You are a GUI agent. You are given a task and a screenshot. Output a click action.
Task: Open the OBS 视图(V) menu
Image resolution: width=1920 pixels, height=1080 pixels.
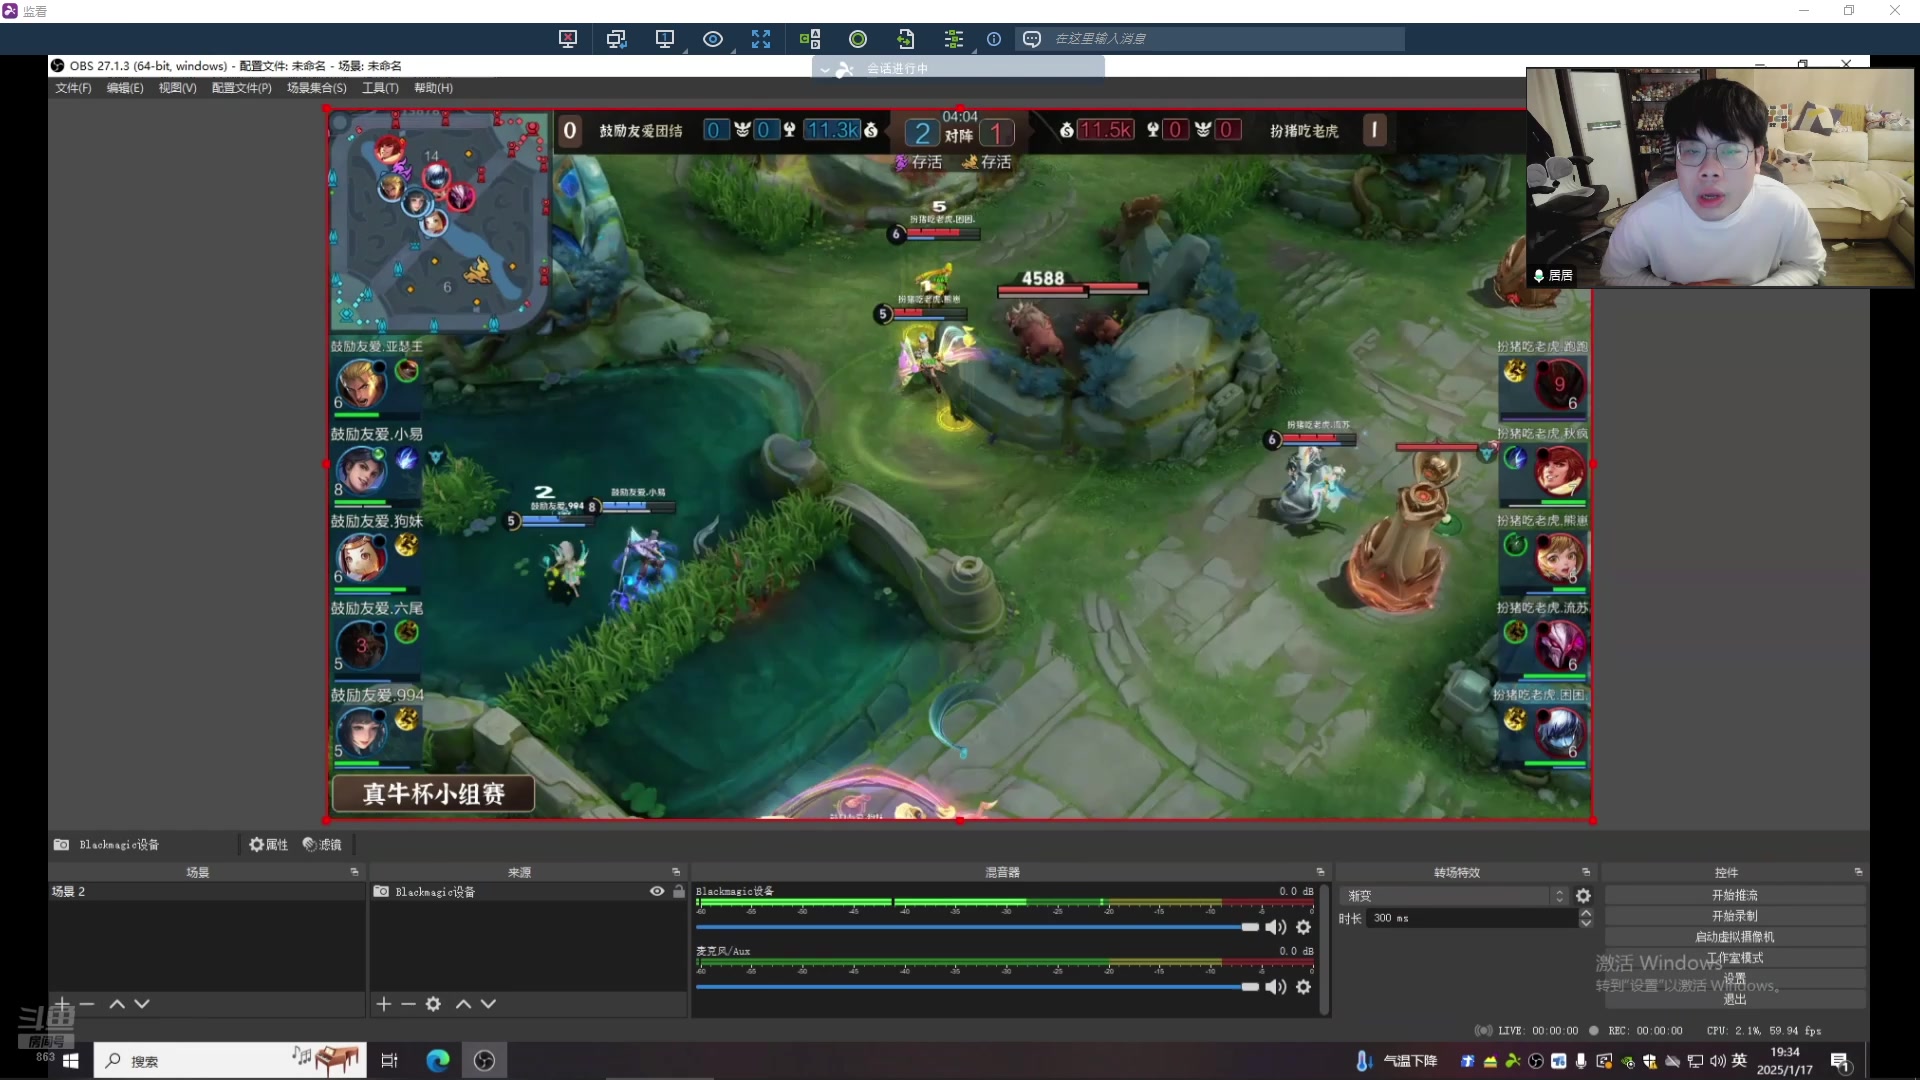point(177,88)
